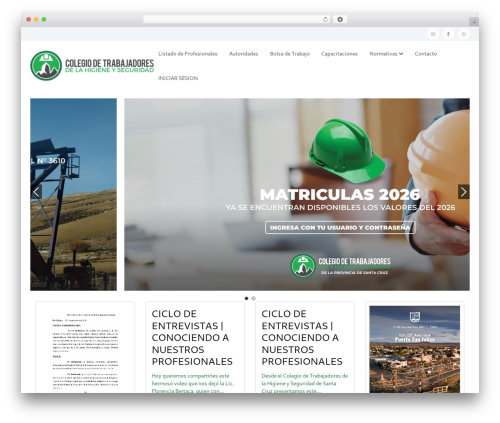Click INICIAR SESION link
This screenshot has width=500, height=423.
point(178,78)
